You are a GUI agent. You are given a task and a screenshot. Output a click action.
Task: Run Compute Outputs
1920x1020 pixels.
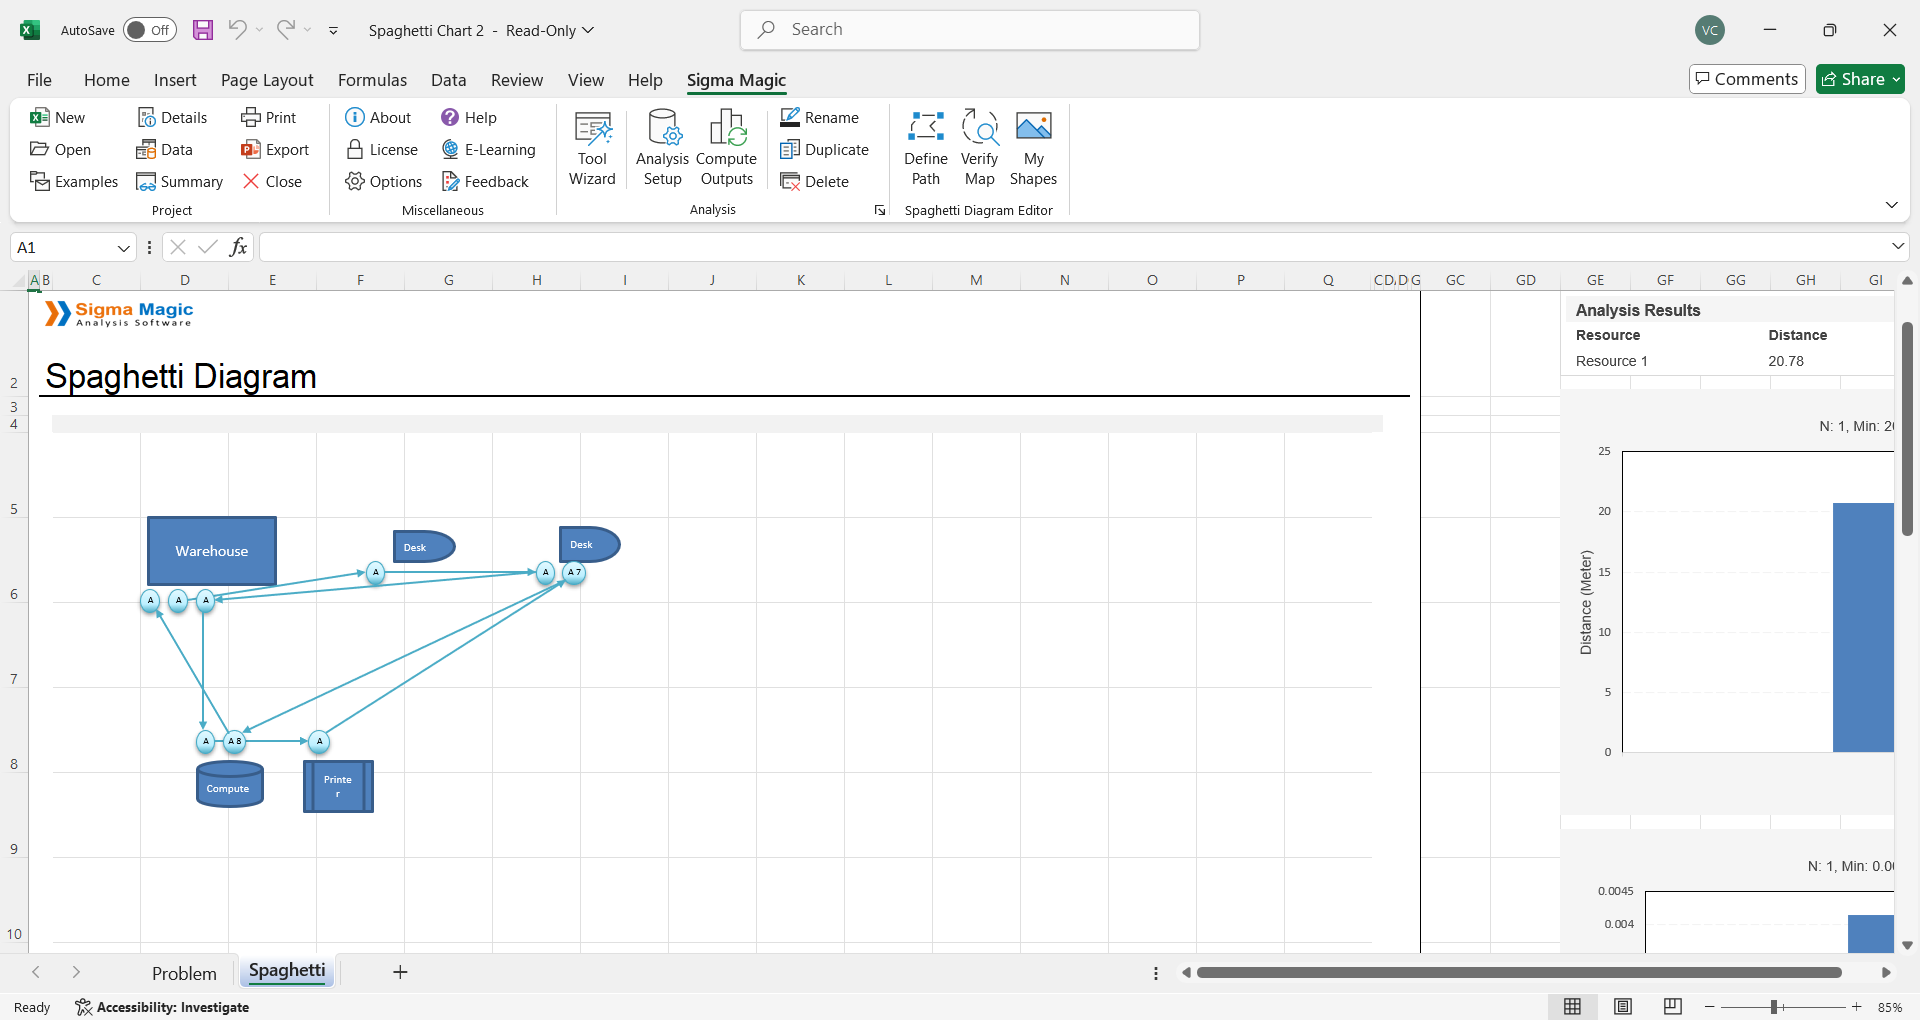(727, 148)
